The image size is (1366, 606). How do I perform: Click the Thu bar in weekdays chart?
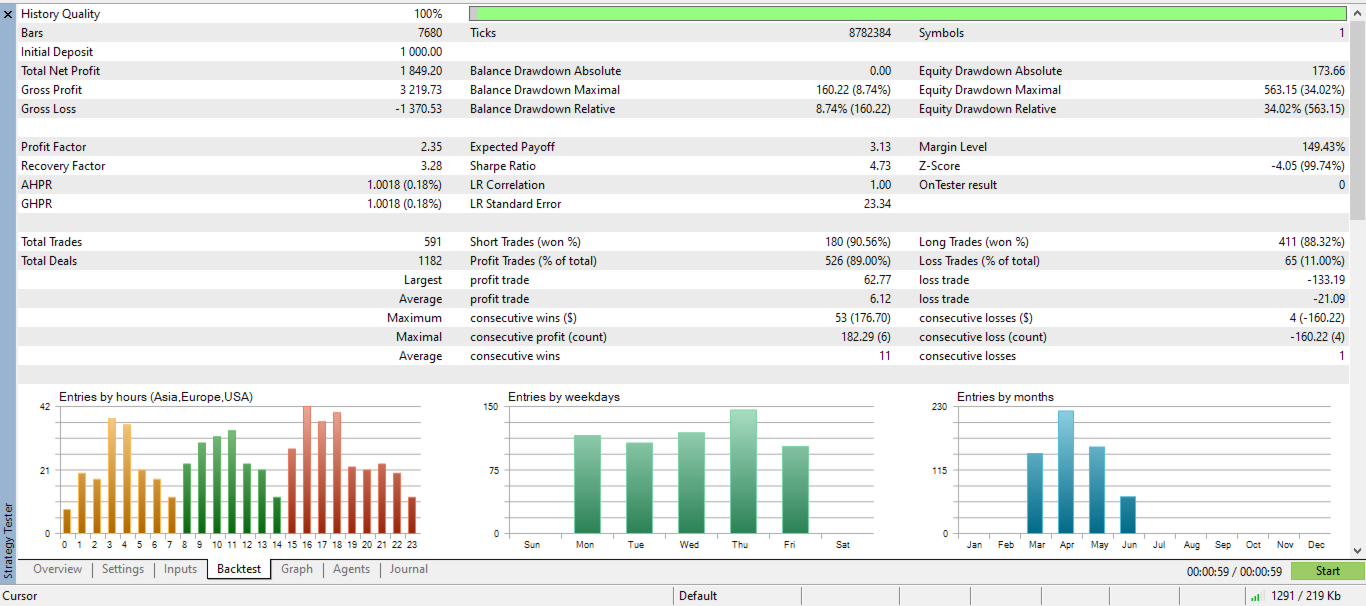pos(743,471)
